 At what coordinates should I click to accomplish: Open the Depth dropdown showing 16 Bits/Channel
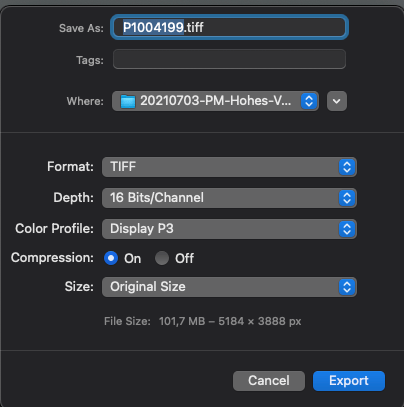(x=229, y=198)
